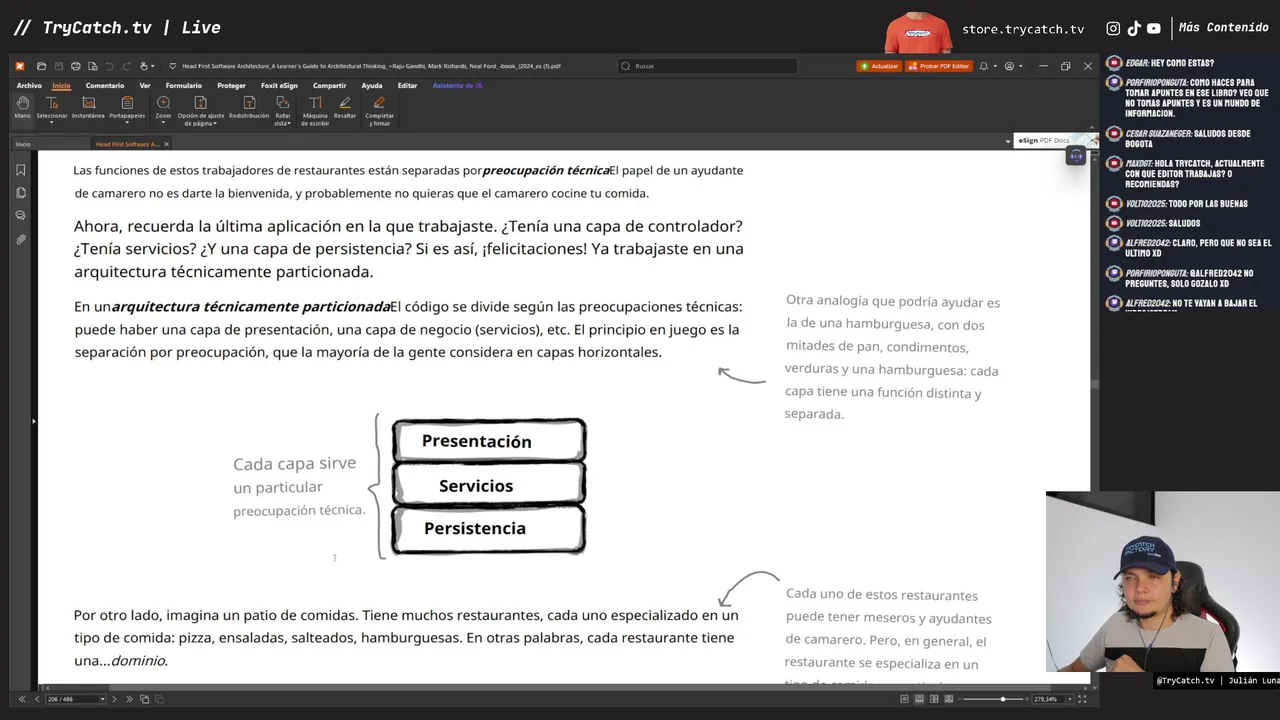Viewport: 1280px width, 720px height.
Task: Click the Actualizar button
Action: coord(879,66)
